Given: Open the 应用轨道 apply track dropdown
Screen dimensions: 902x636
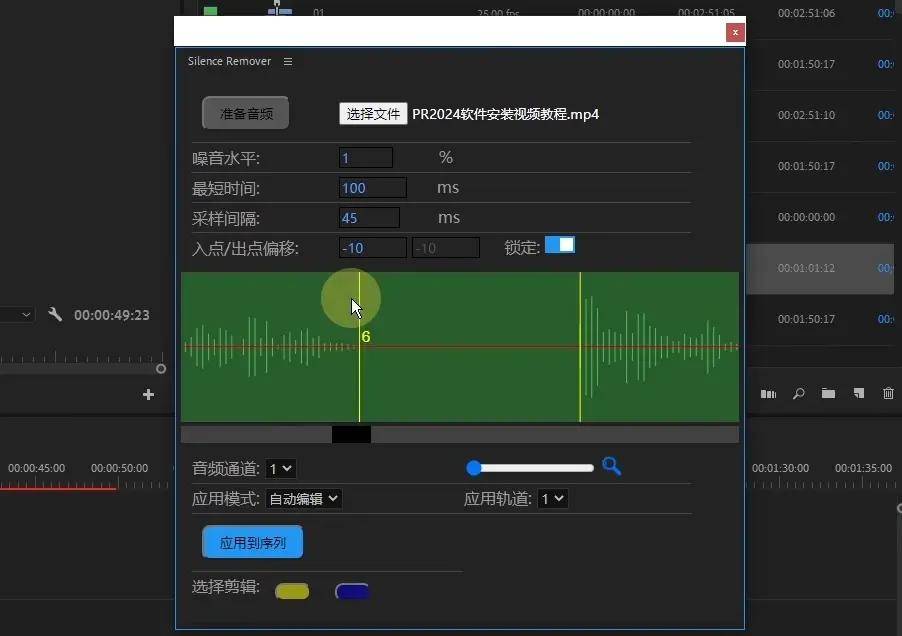Looking at the screenshot, I should [553, 499].
